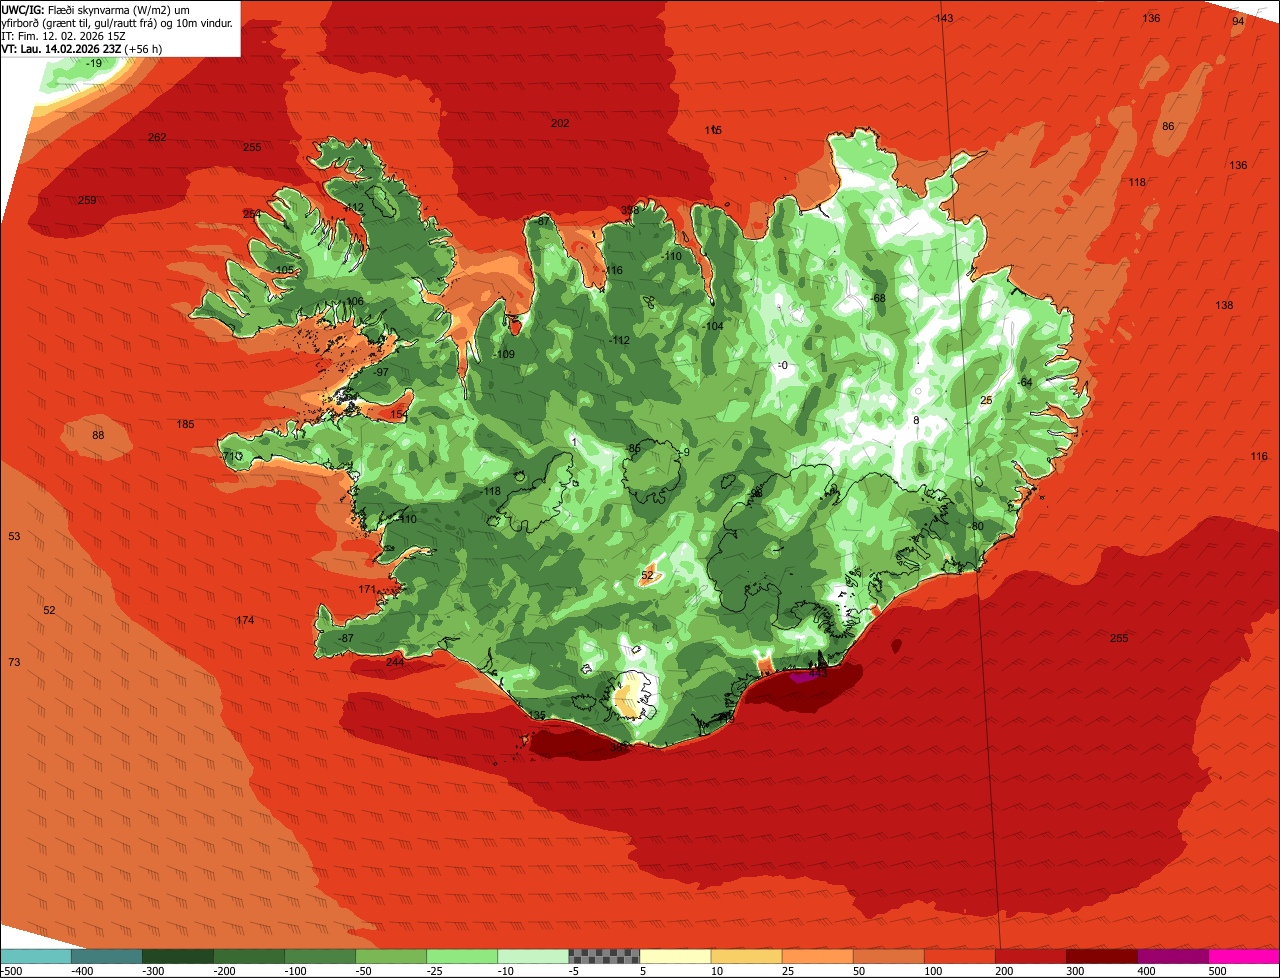Click the '202' flux value north of Iceland
Image resolution: width=1280 pixels, height=978 pixels.
(560, 123)
